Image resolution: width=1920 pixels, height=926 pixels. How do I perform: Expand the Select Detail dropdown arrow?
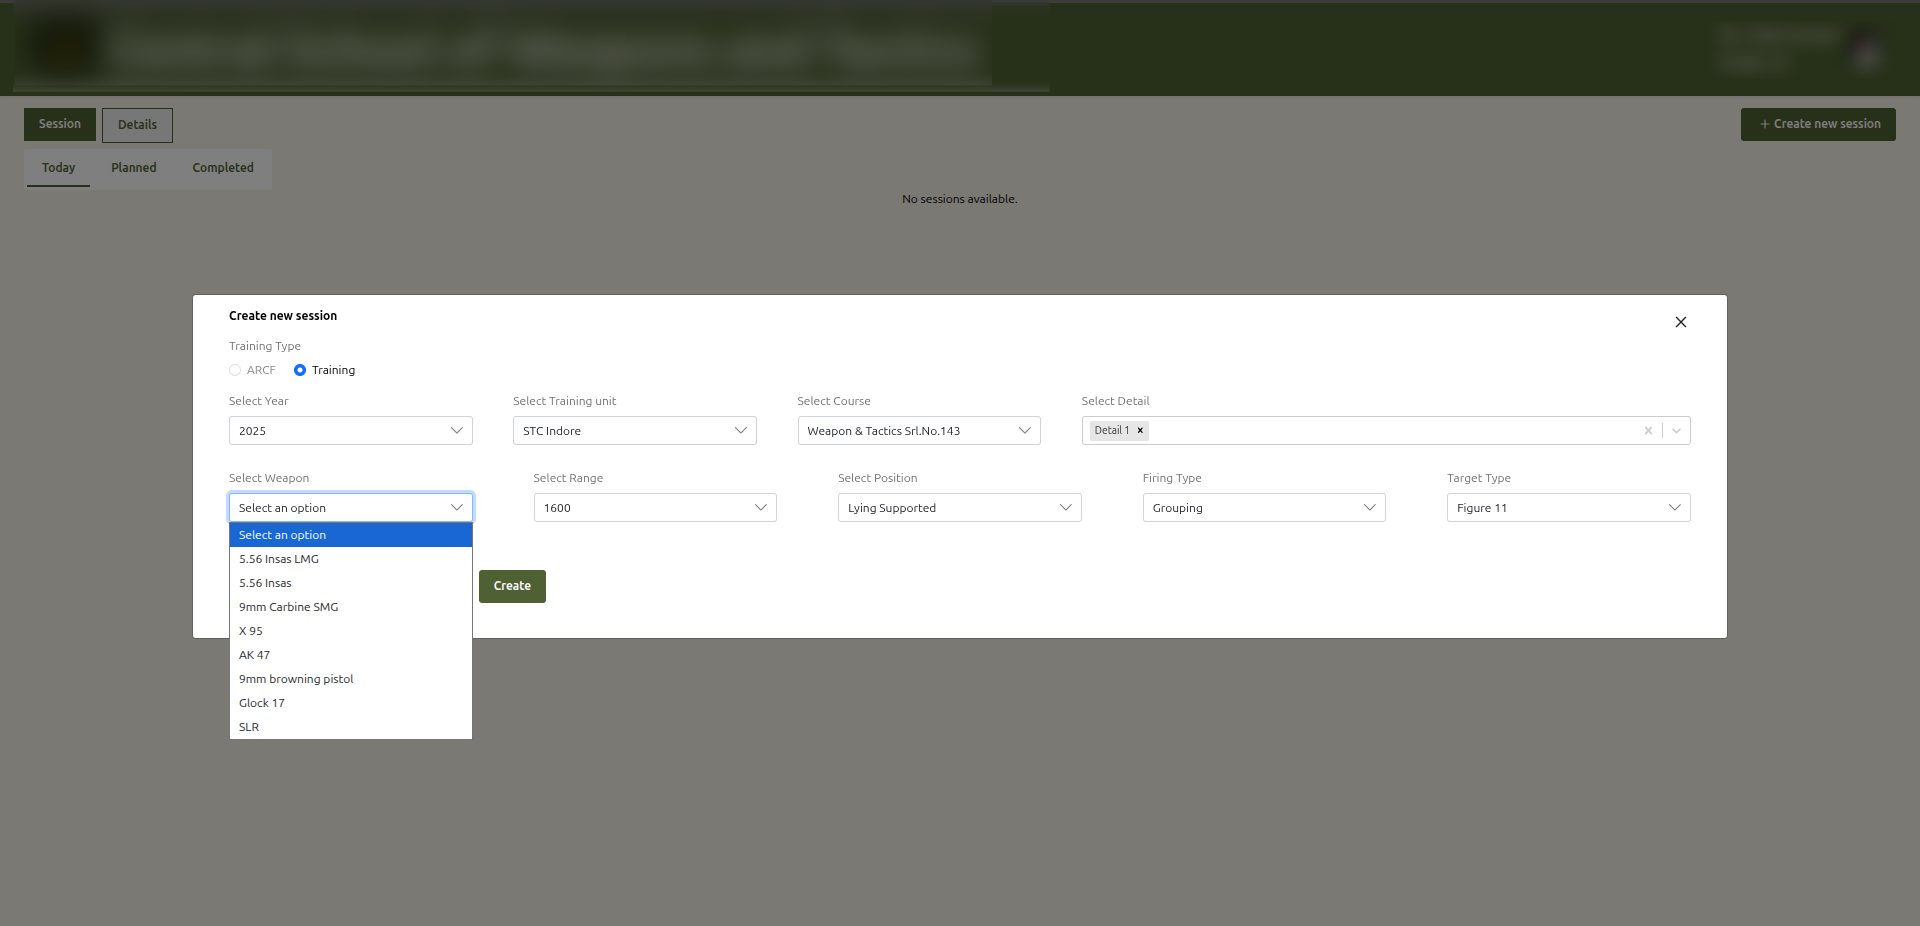[x=1676, y=431]
